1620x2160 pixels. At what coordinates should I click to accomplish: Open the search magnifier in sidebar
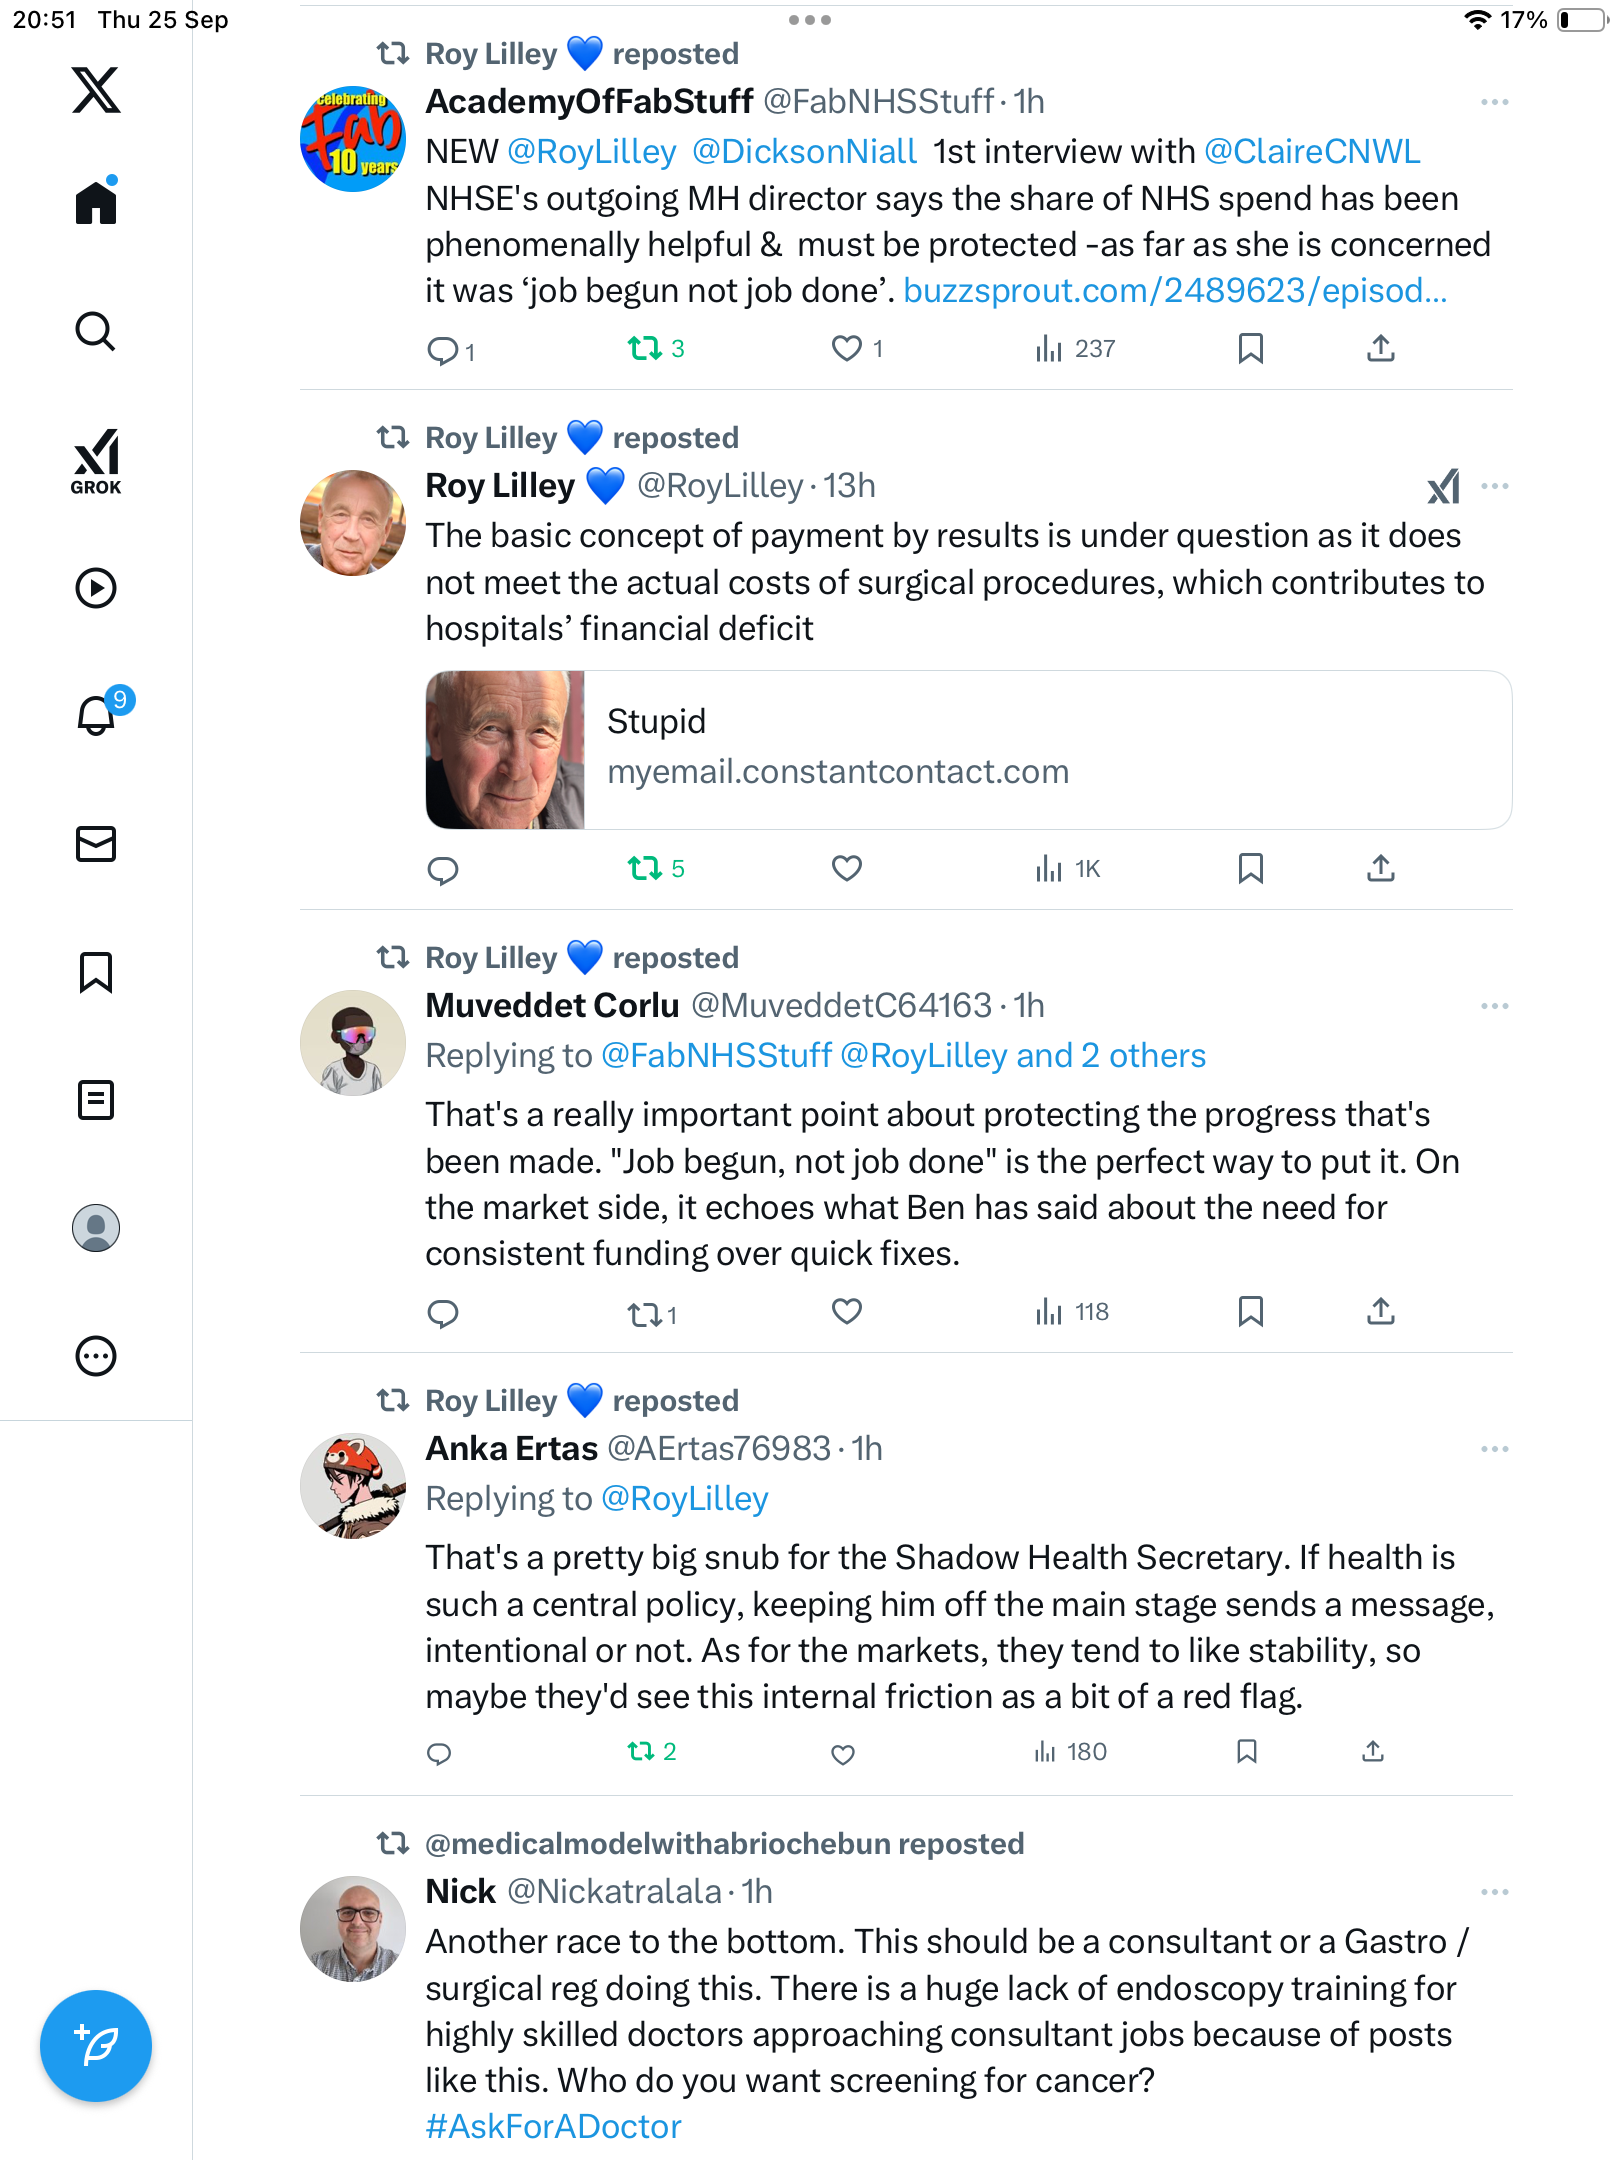pyautogui.click(x=96, y=331)
